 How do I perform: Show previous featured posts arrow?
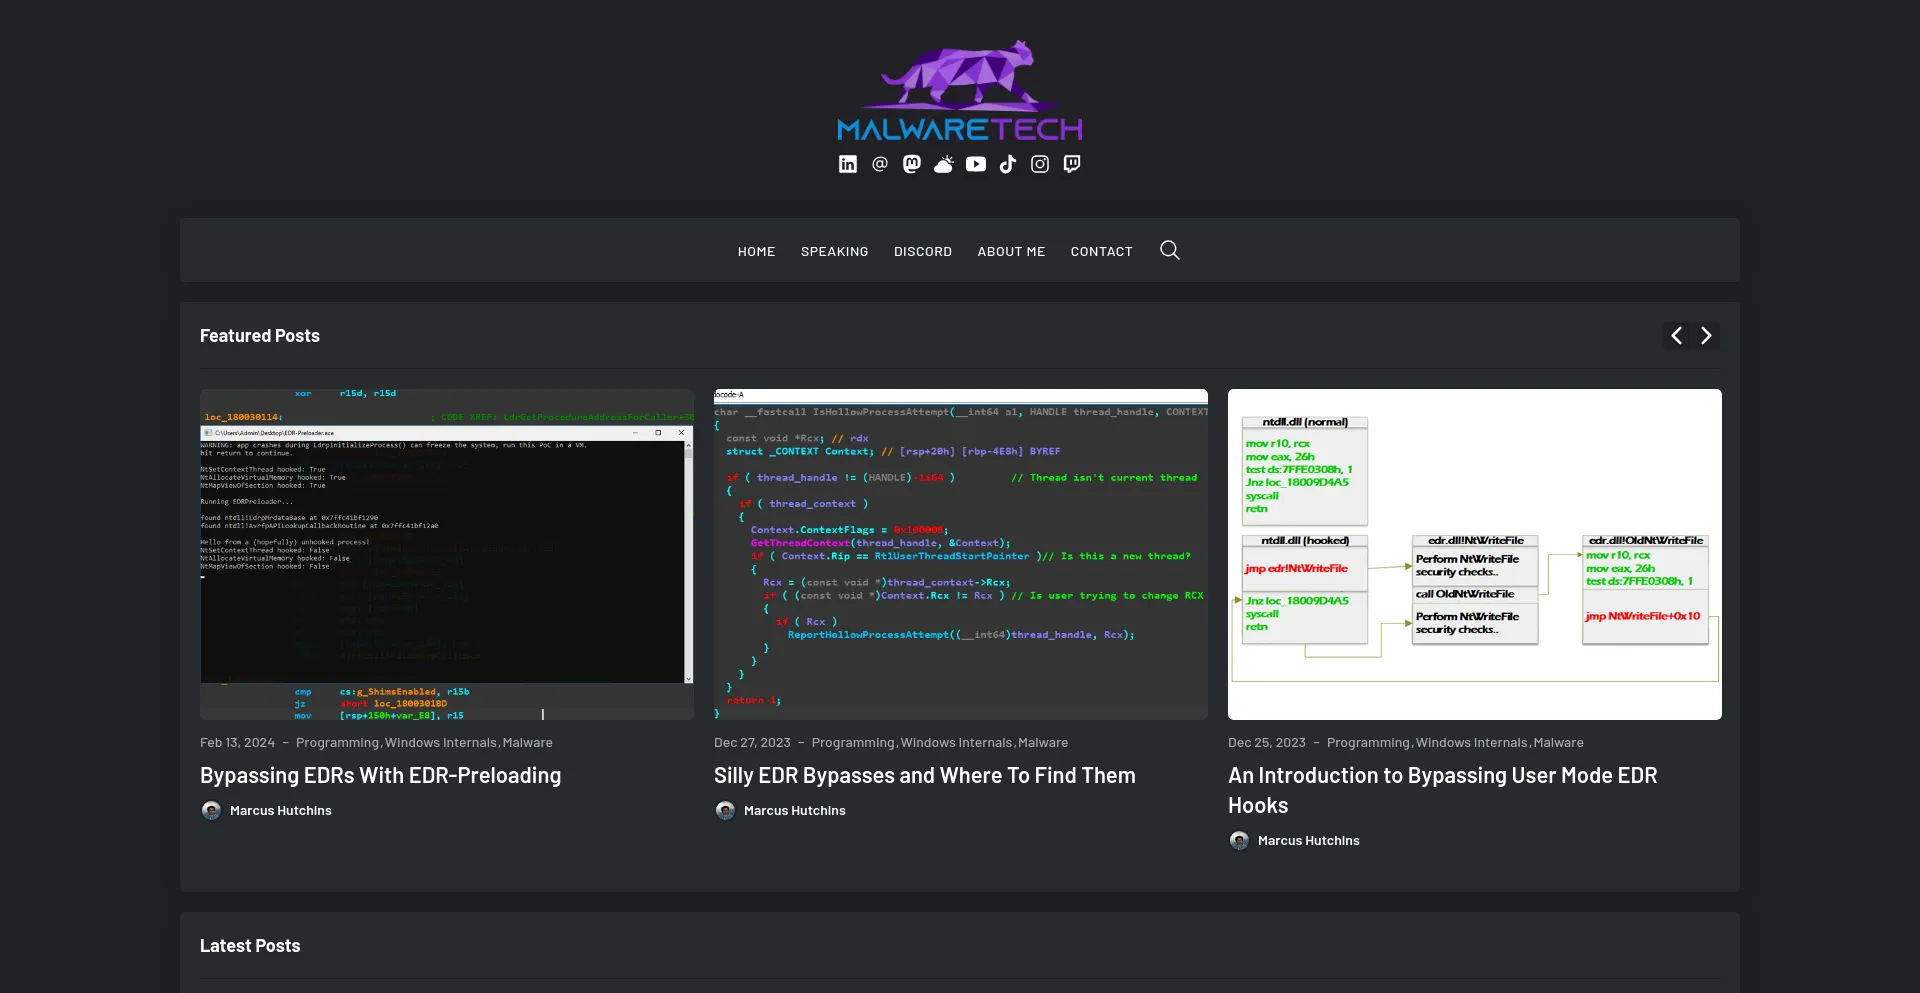pyautogui.click(x=1677, y=336)
